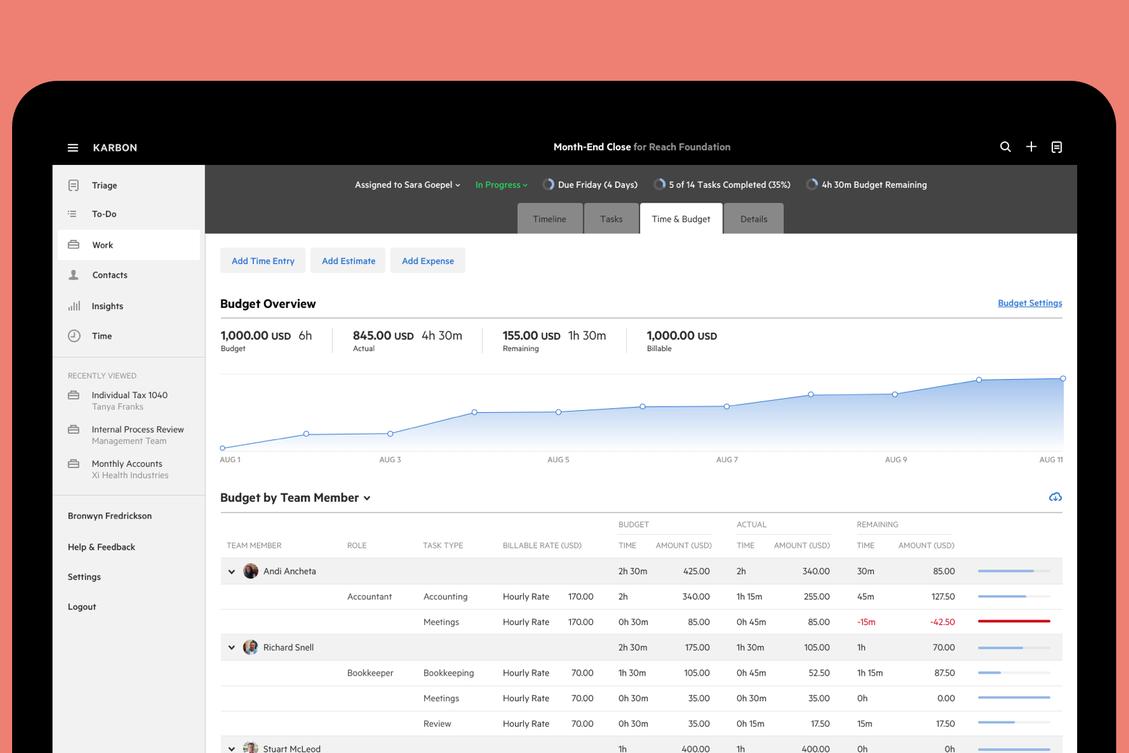
Task: Click the red over-budget bar for Meetings
Action: coord(1014,621)
